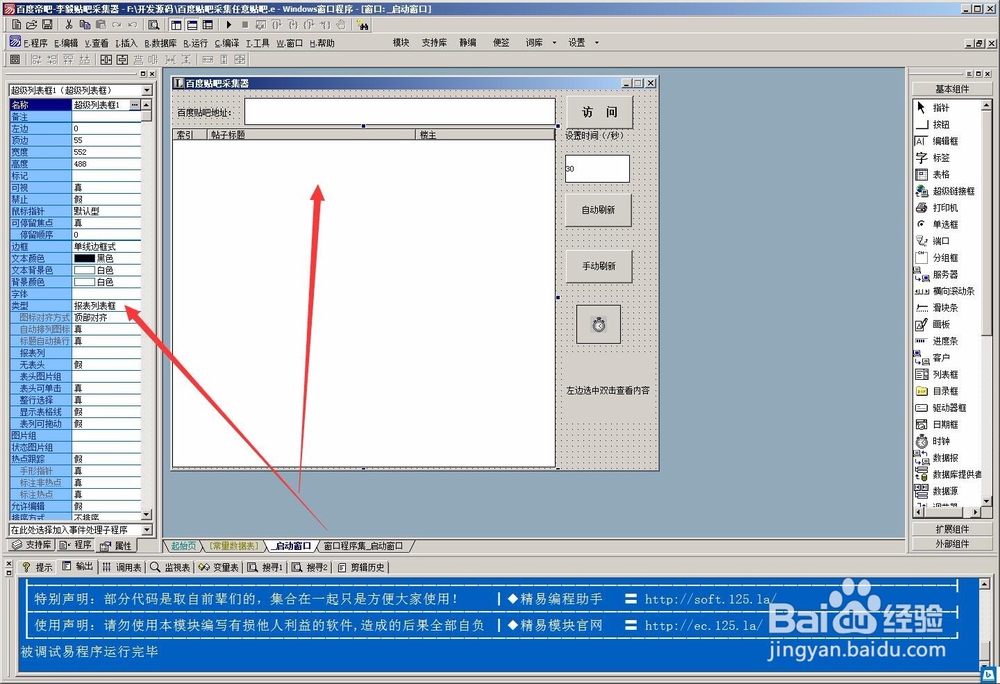The width and height of the screenshot is (1000, 684).
Task: Select the 服务器 server component
Action: [x=947, y=274]
